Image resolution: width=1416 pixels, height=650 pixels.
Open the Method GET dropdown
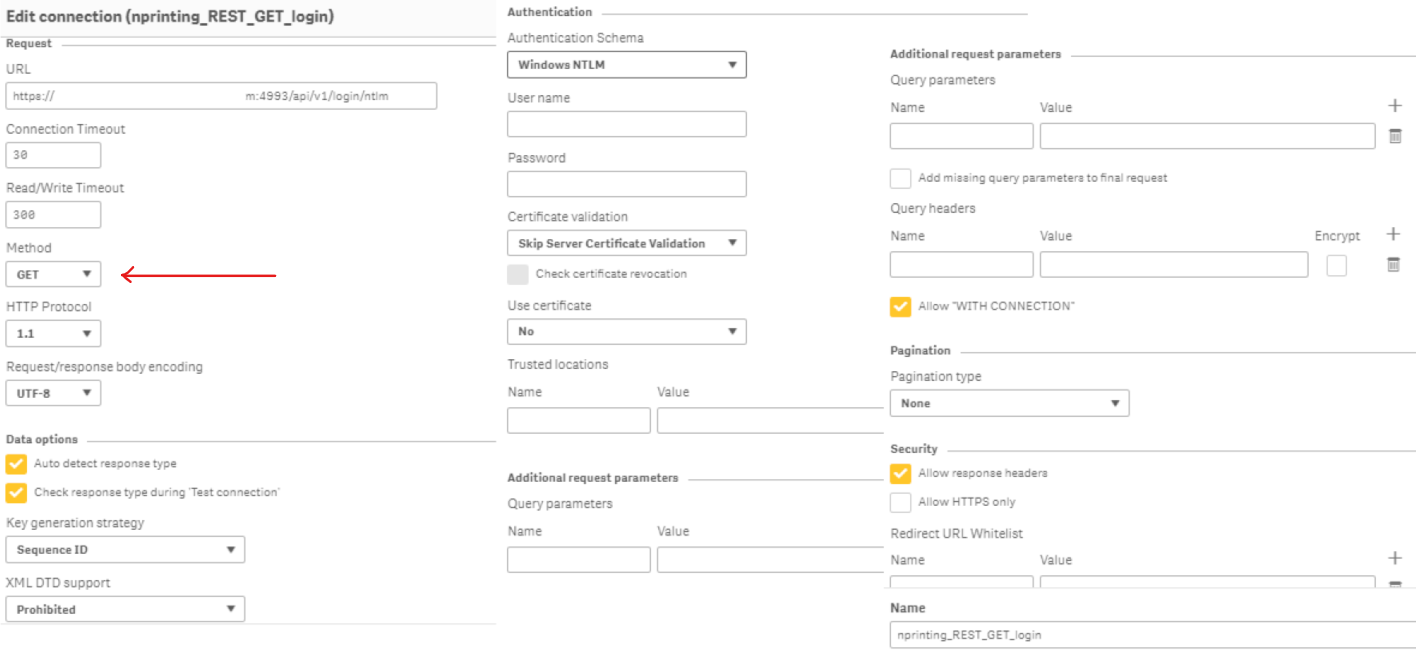[53, 274]
